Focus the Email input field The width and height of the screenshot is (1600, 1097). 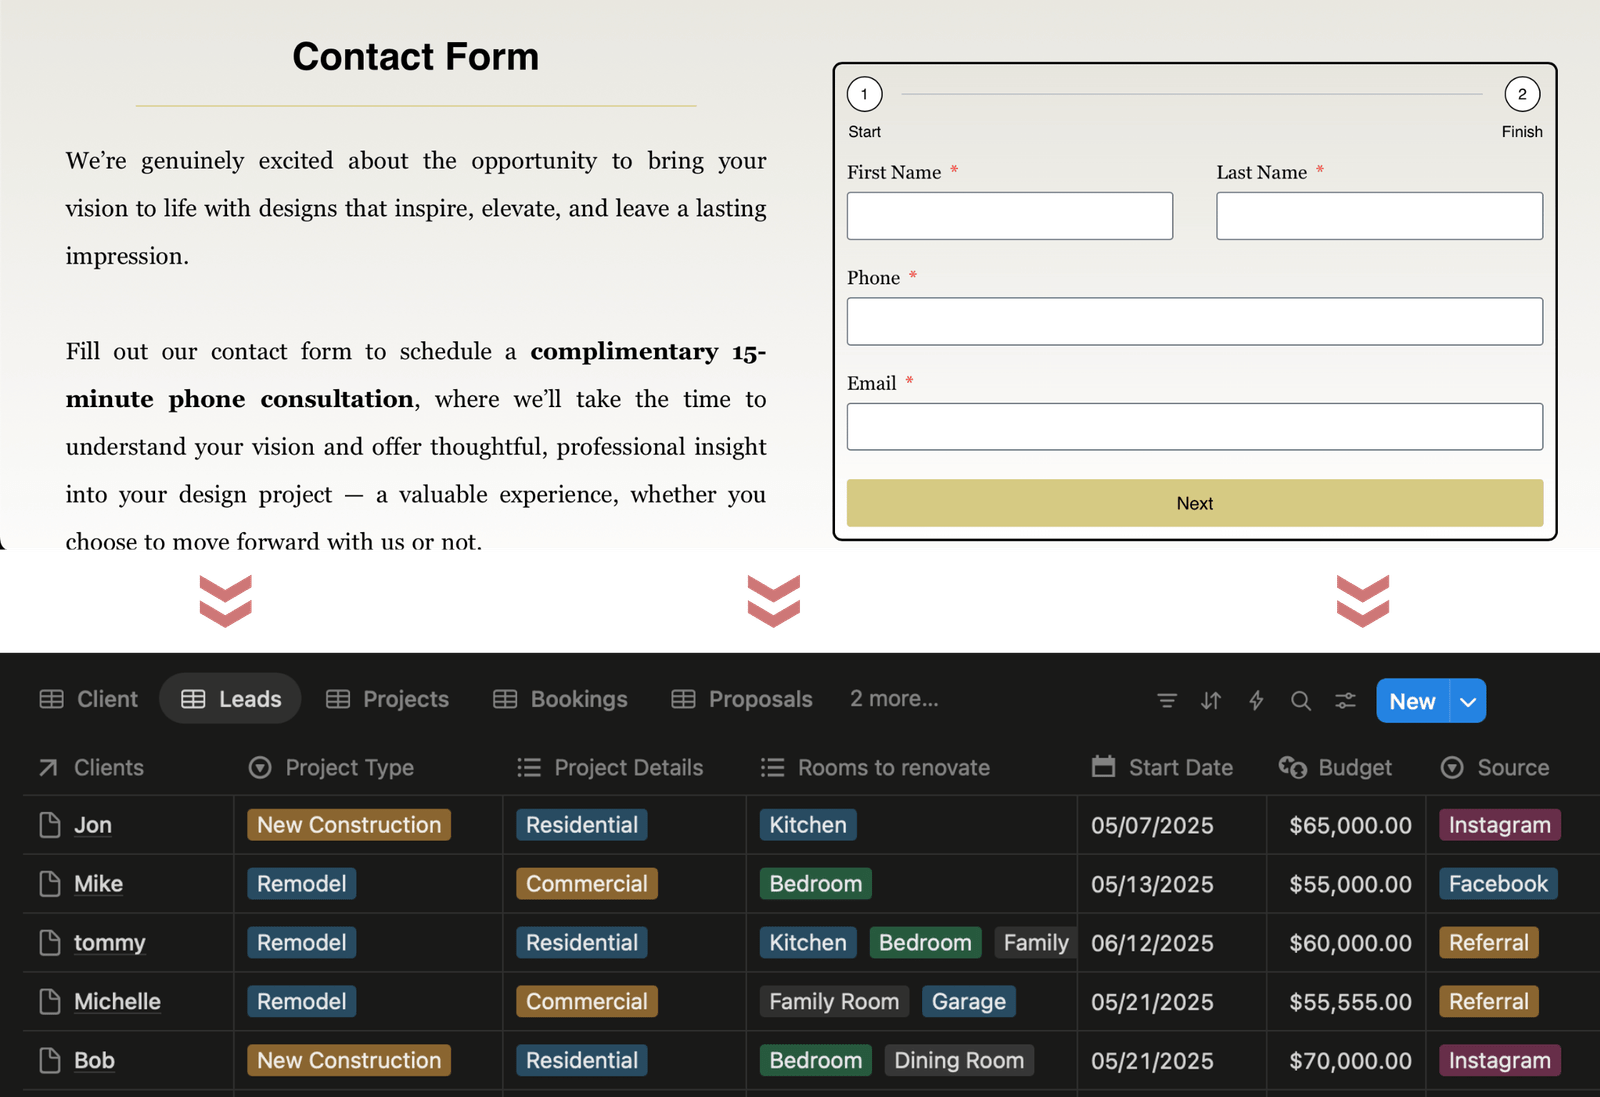click(1194, 427)
